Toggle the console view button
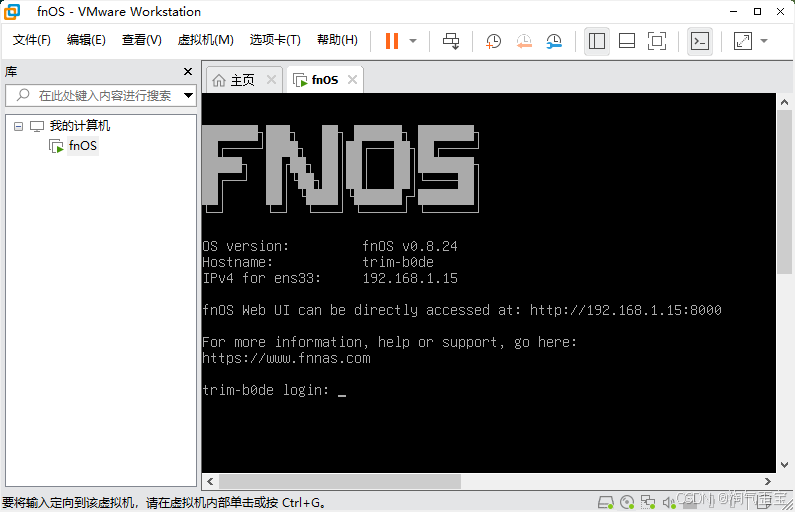The height and width of the screenshot is (512, 795). point(700,41)
